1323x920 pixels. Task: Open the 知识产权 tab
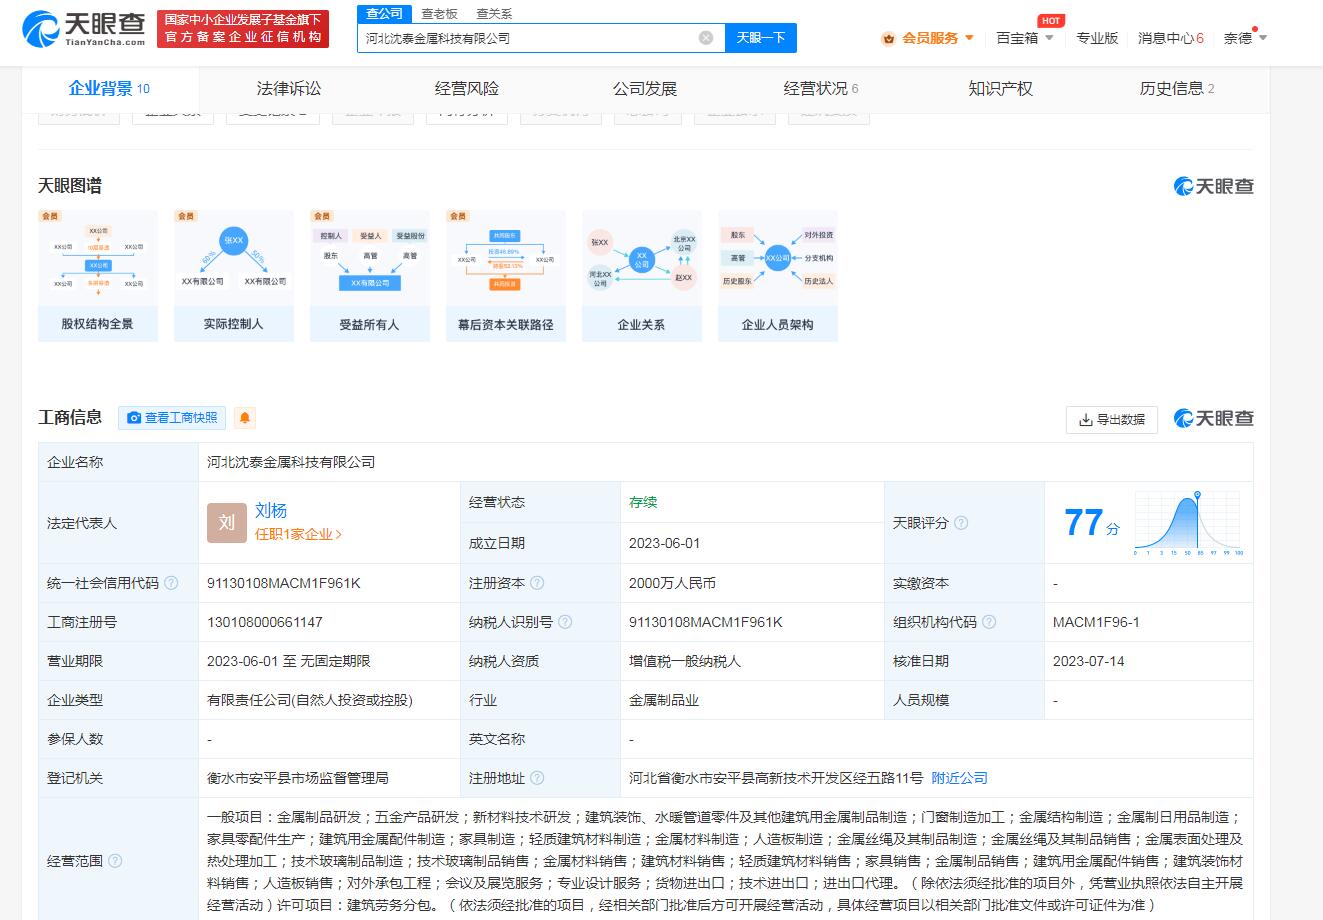[x=1000, y=88]
